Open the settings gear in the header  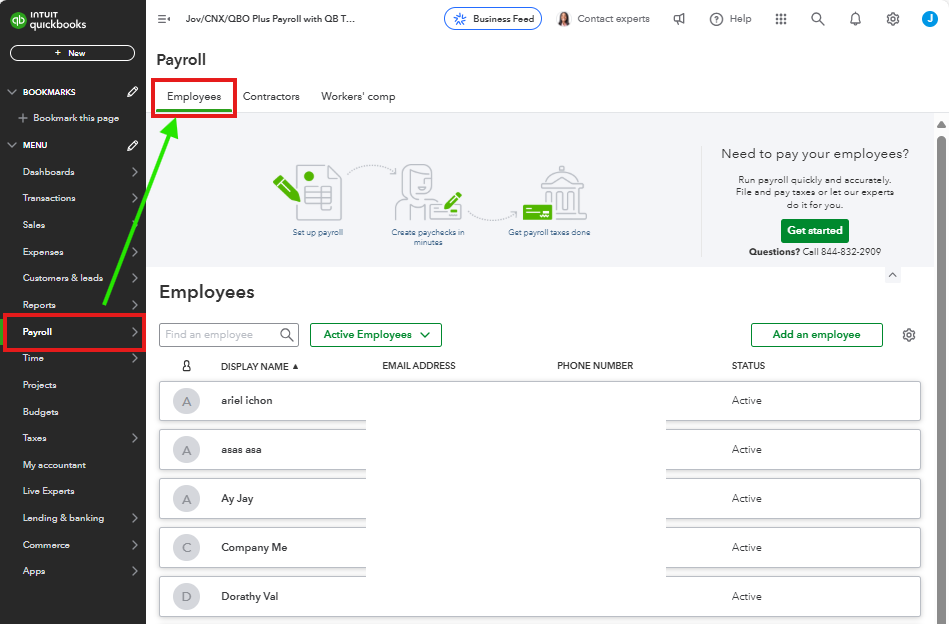[x=893, y=19]
